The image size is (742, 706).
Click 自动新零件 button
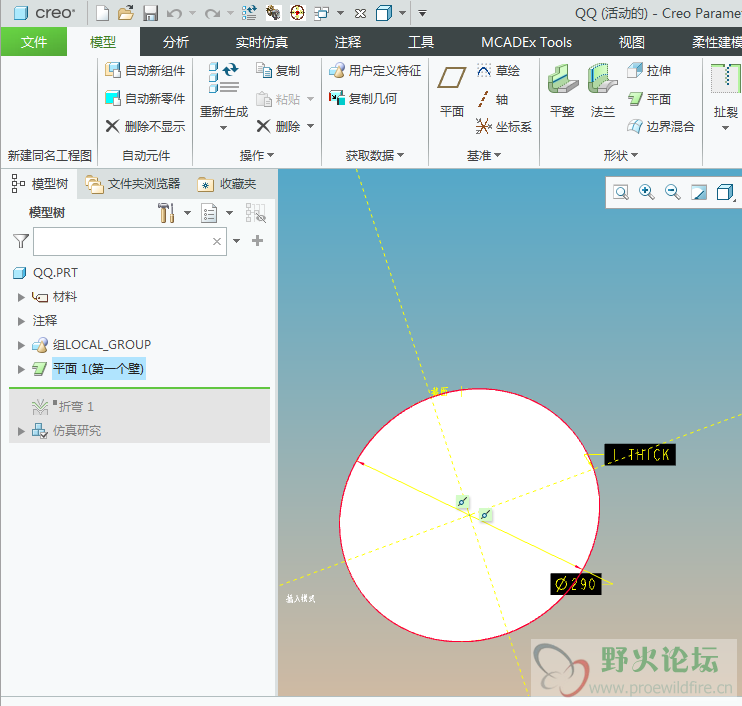(145, 98)
